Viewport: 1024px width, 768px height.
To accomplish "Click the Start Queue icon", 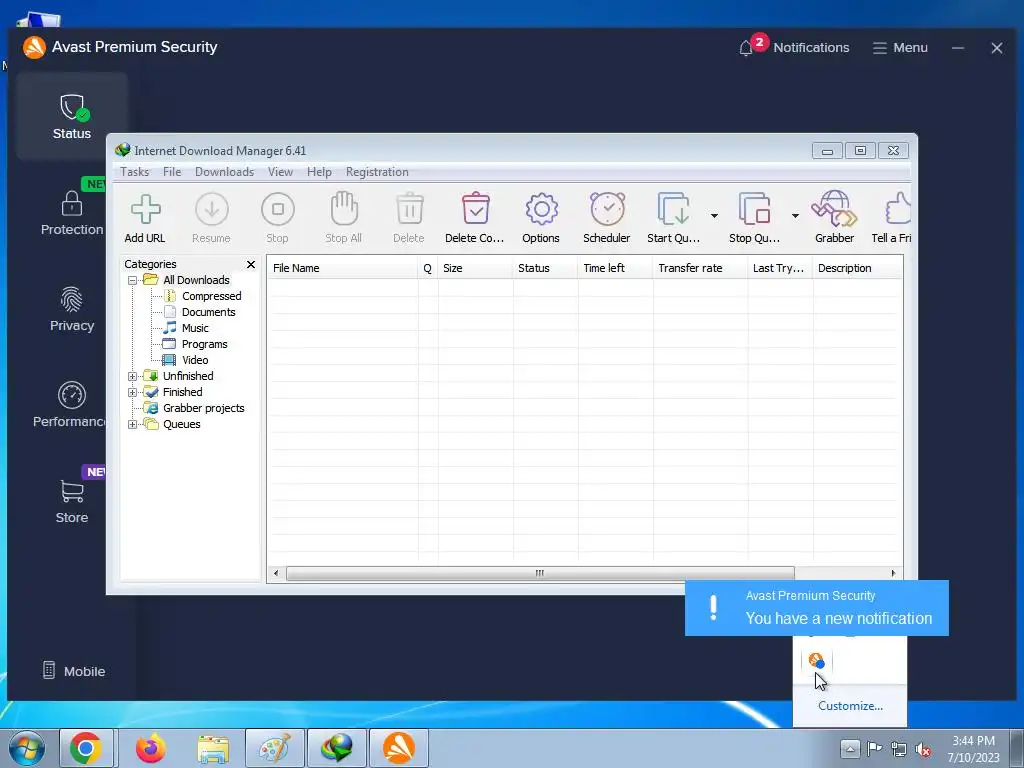I will coord(673,209).
